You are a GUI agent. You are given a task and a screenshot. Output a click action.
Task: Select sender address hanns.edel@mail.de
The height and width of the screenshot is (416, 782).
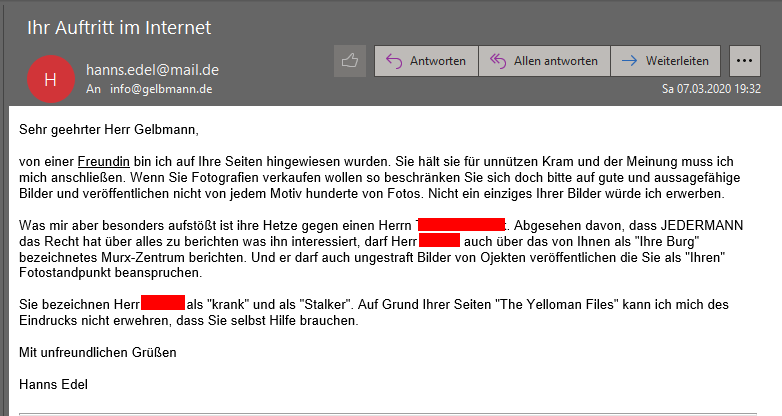(x=152, y=70)
